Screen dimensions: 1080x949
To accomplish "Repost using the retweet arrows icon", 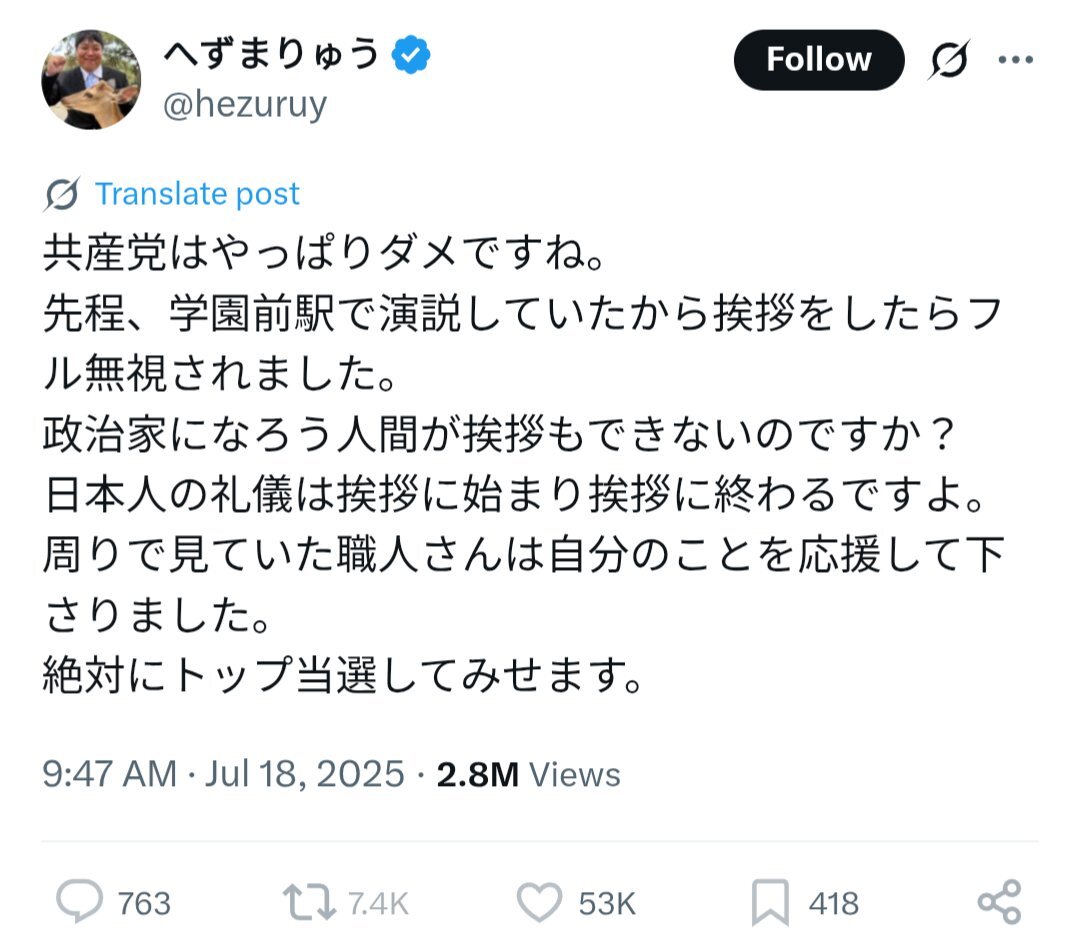I will (309, 903).
